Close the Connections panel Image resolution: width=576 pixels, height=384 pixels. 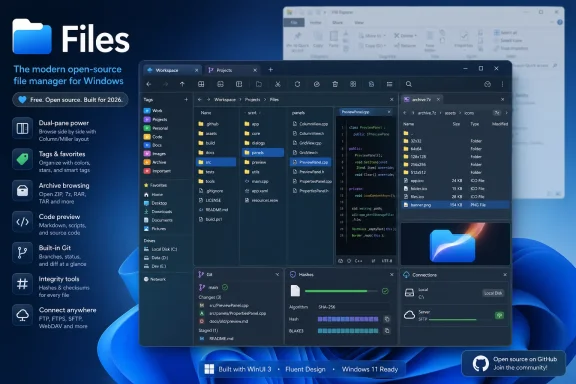[505, 274]
